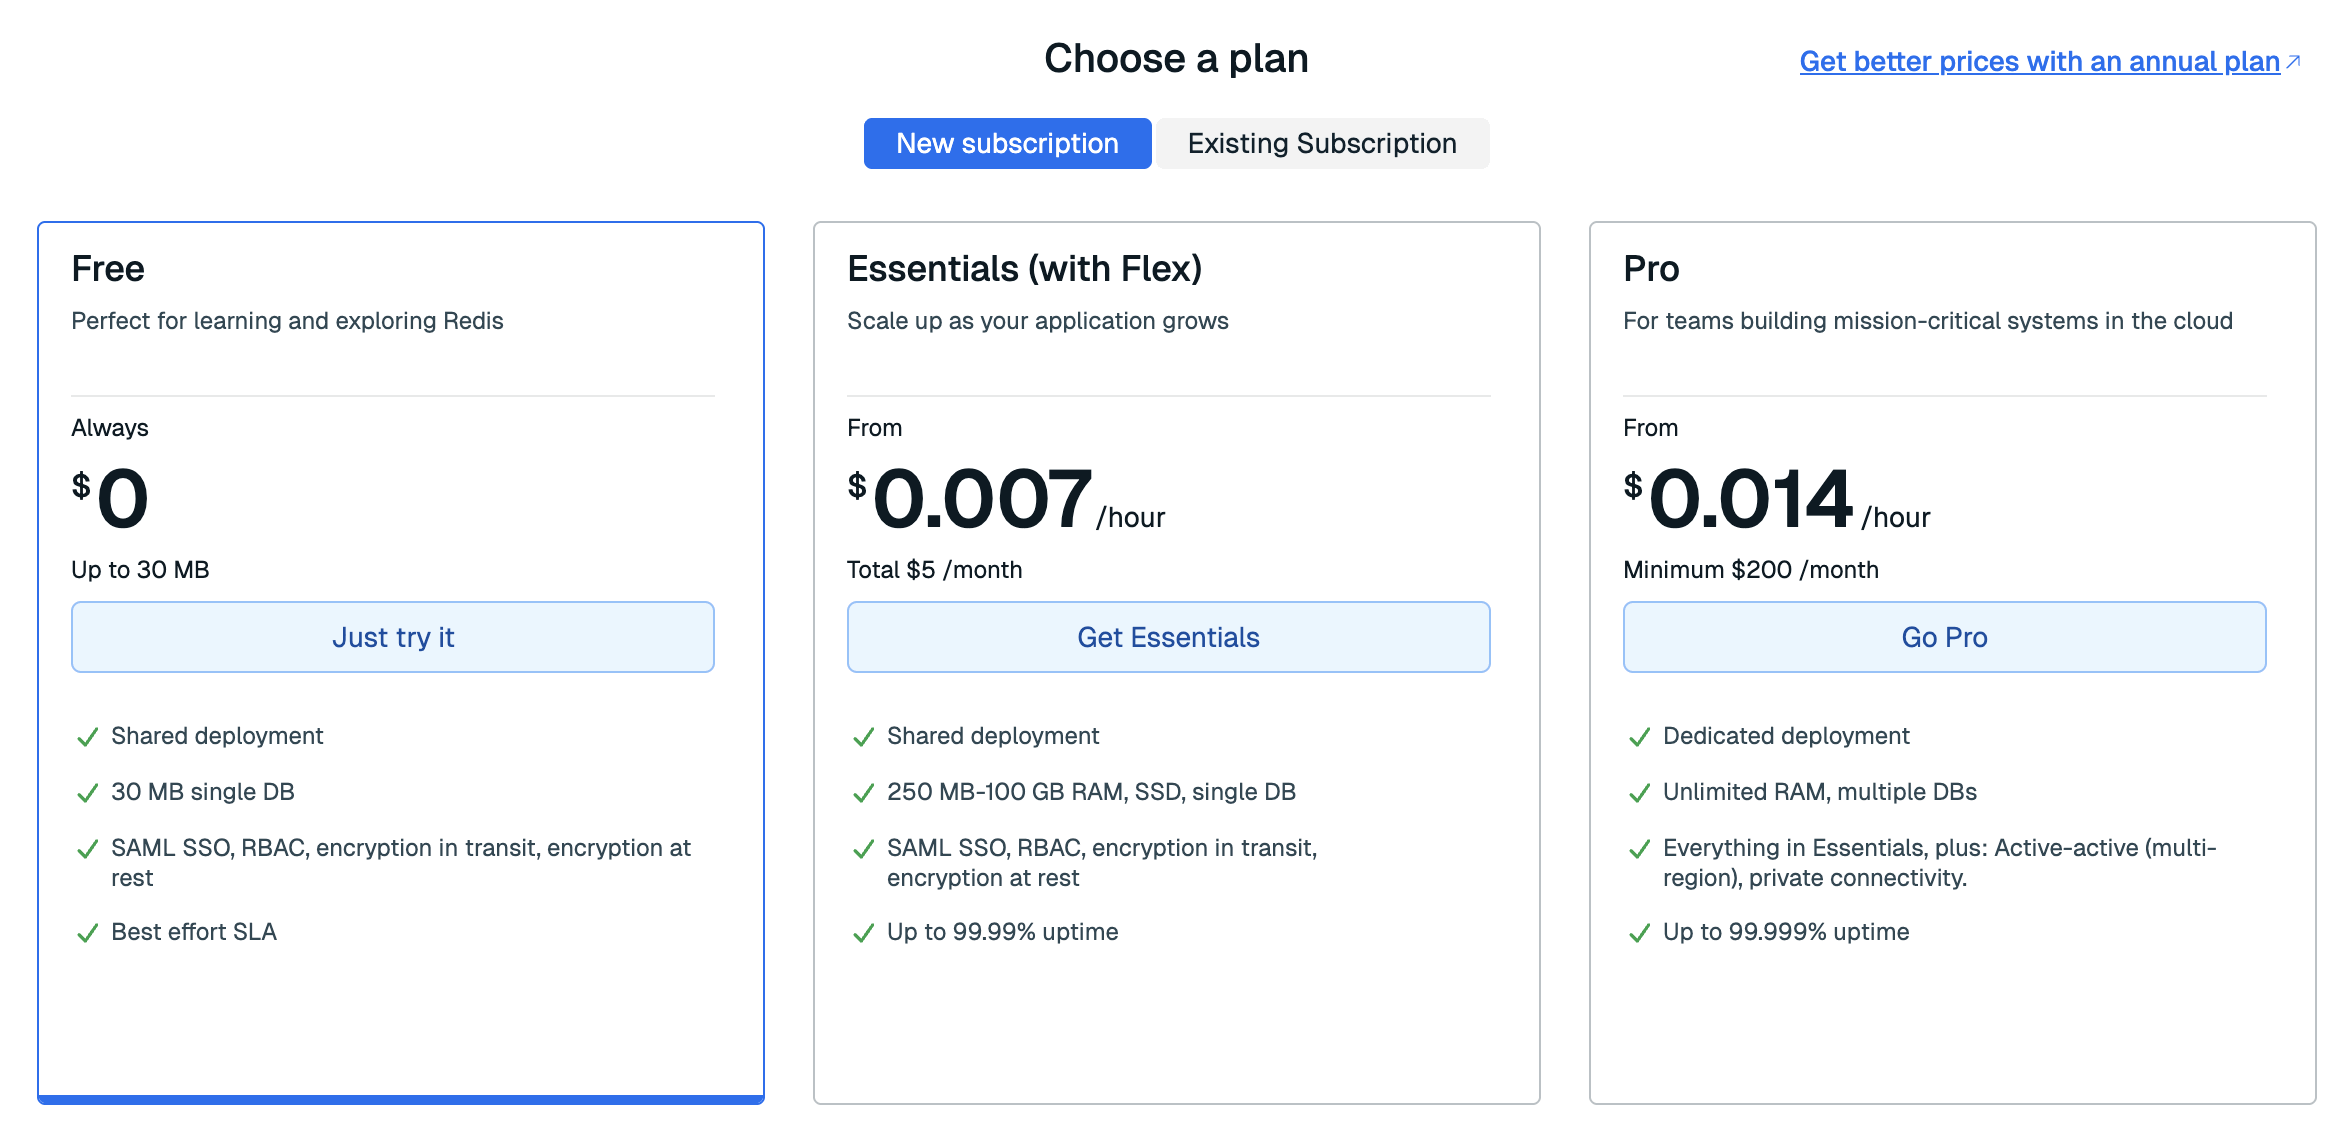This screenshot has width=2352, height=1140.
Task: Click checkmark icon next to Free plan Shared deployment
Action: (88, 738)
